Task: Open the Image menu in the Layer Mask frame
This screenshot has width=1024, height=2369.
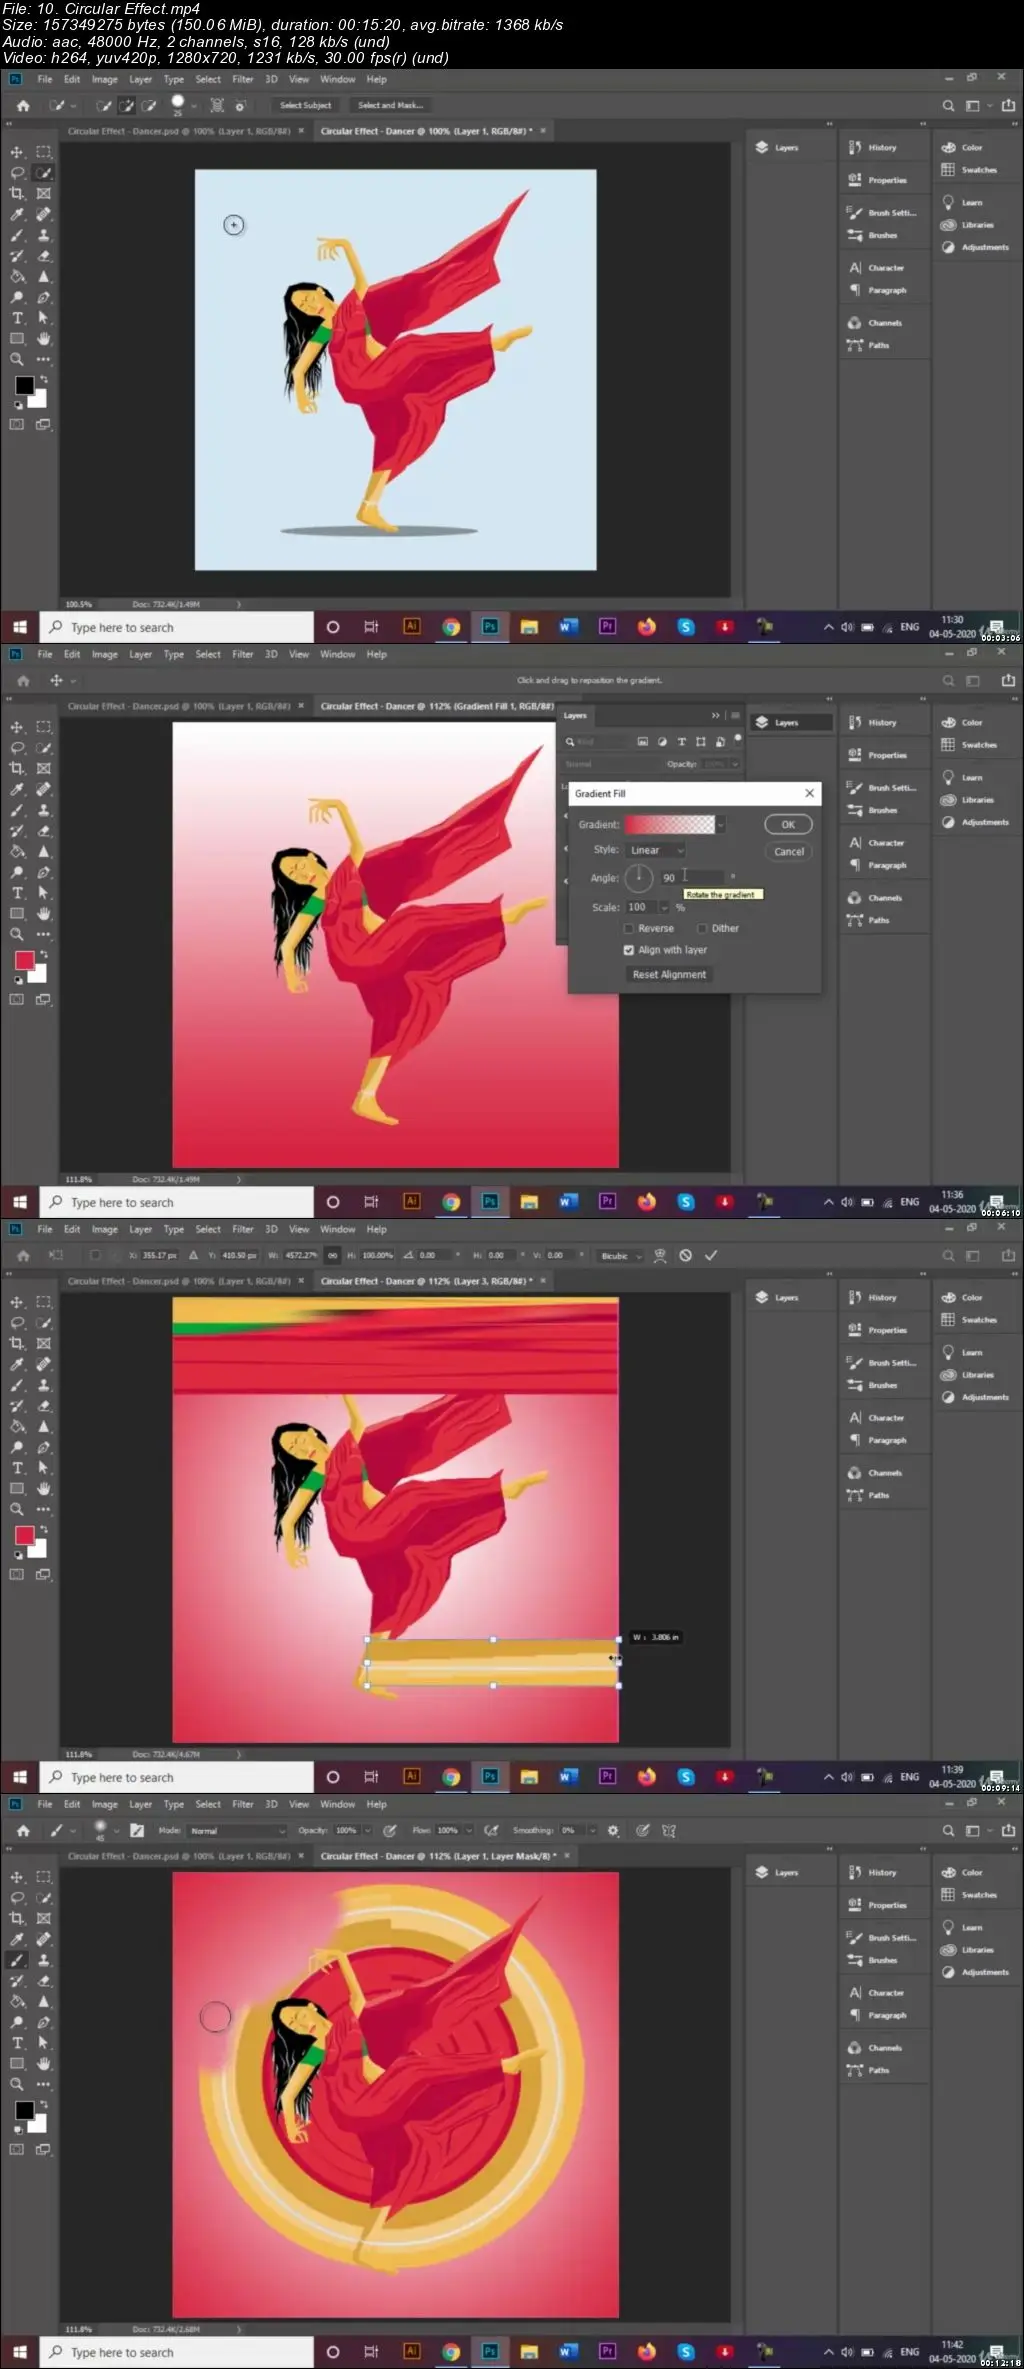Action: 104,1804
